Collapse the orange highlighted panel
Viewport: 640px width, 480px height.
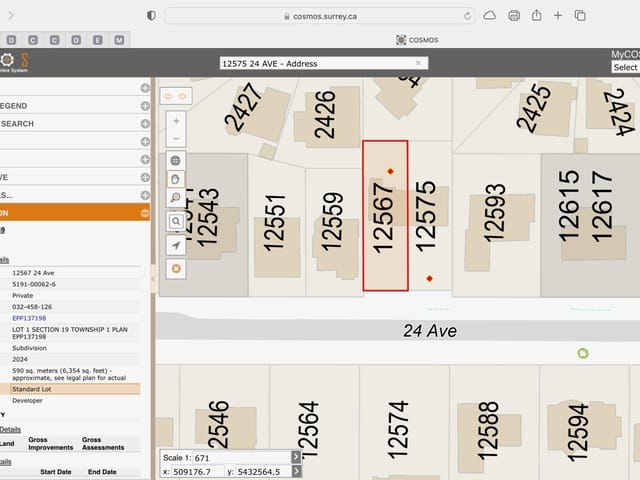point(145,213)
